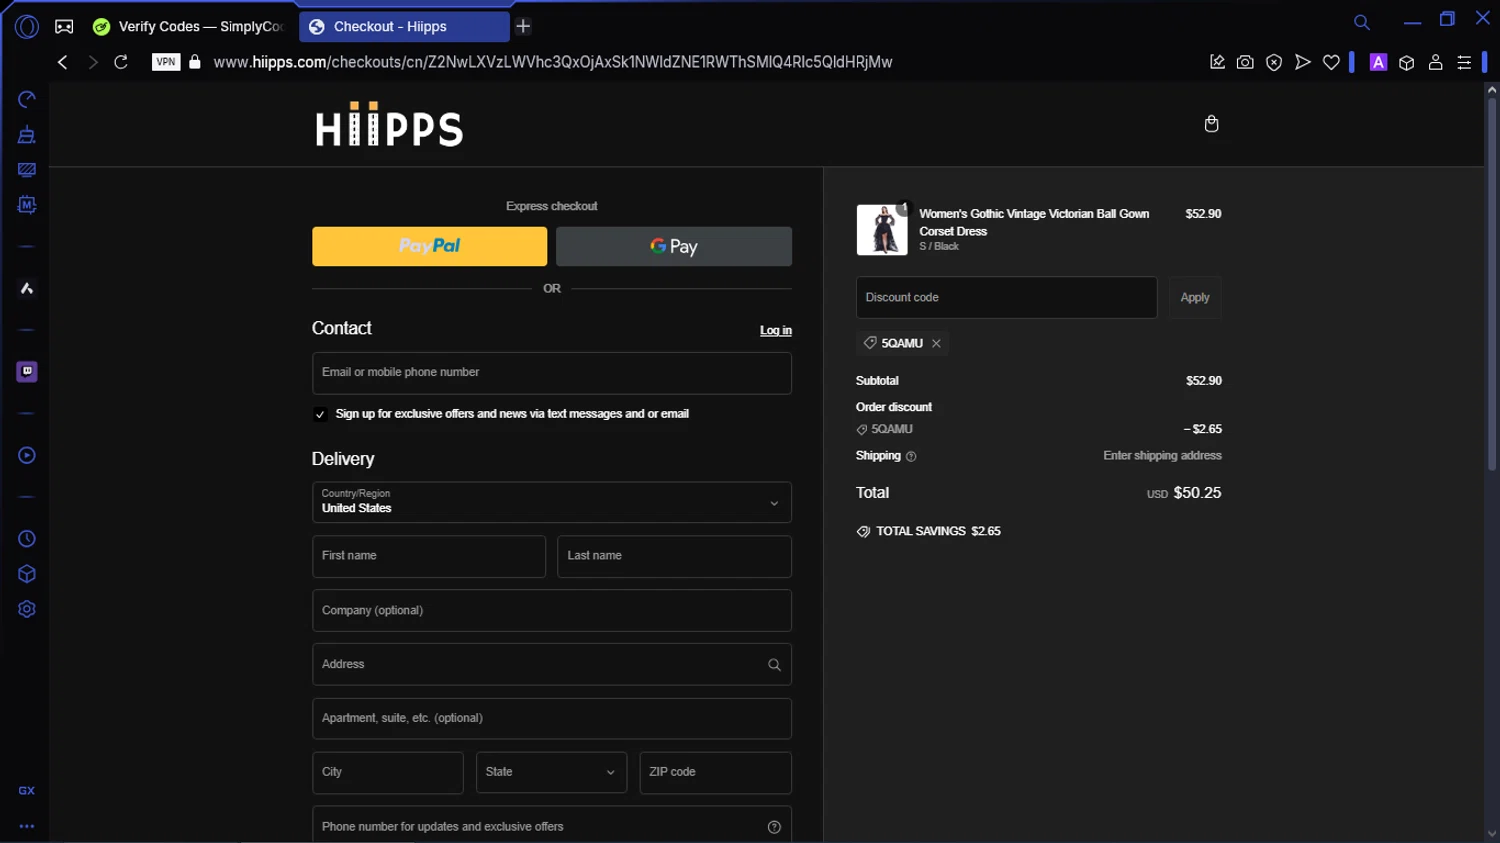The image size is (1500, 843).
Task: Focus the City field
Action: tap(388, 773)
